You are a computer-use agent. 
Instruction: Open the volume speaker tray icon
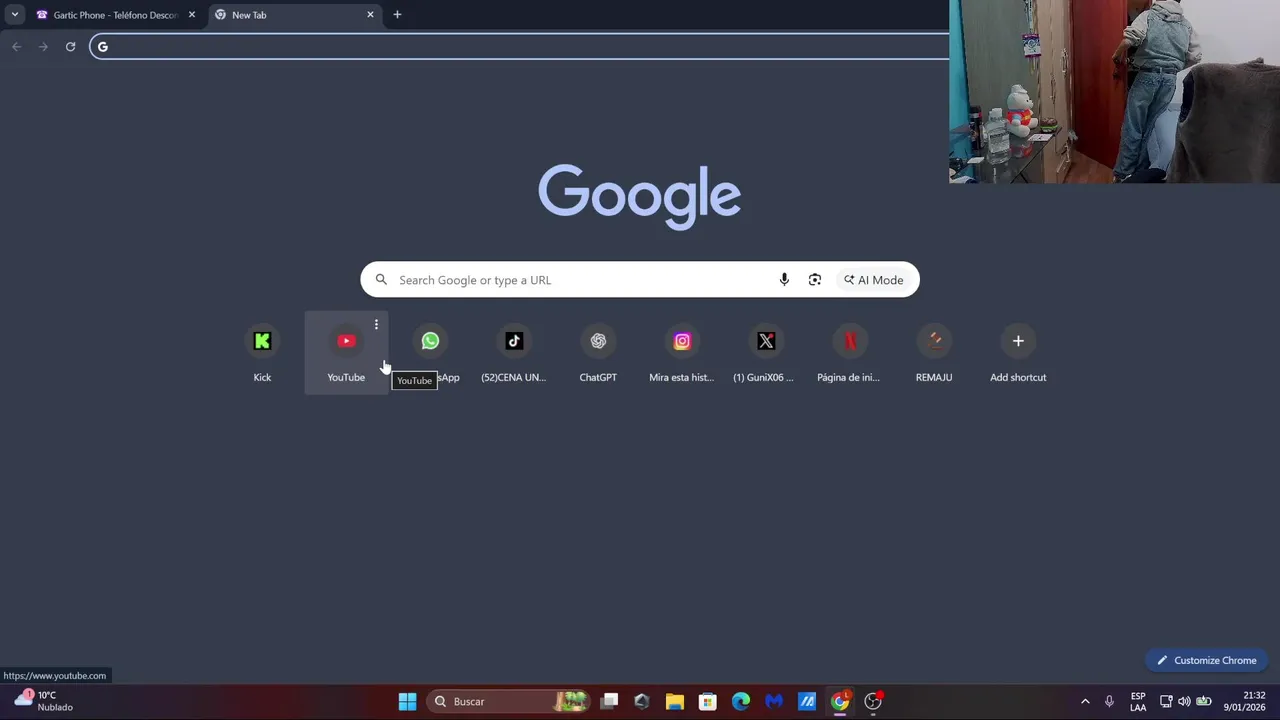[x=1184, y=701]
